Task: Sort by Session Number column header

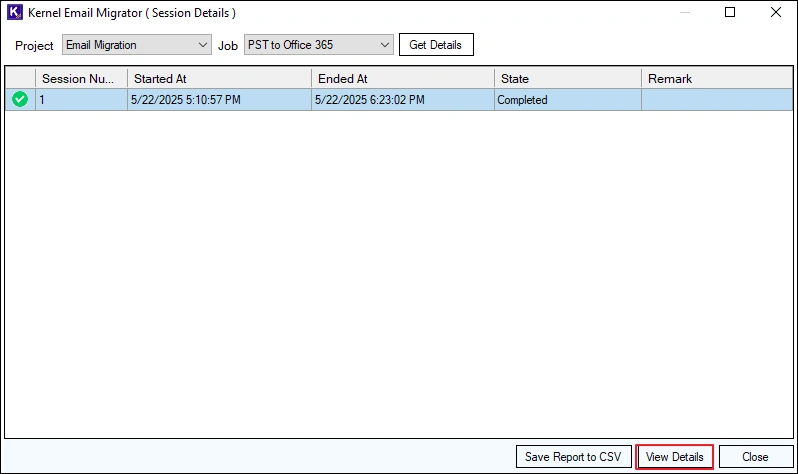Action: click(x=81, y=78)
